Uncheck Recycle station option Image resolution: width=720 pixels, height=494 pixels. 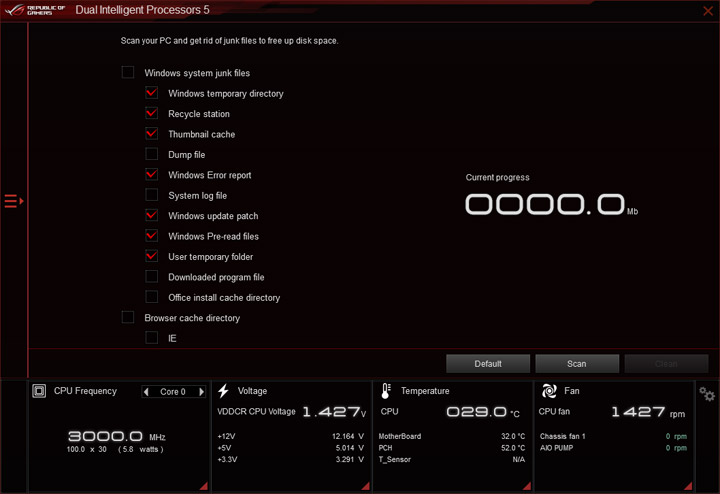pyautogui.click(x=152, y=113)
